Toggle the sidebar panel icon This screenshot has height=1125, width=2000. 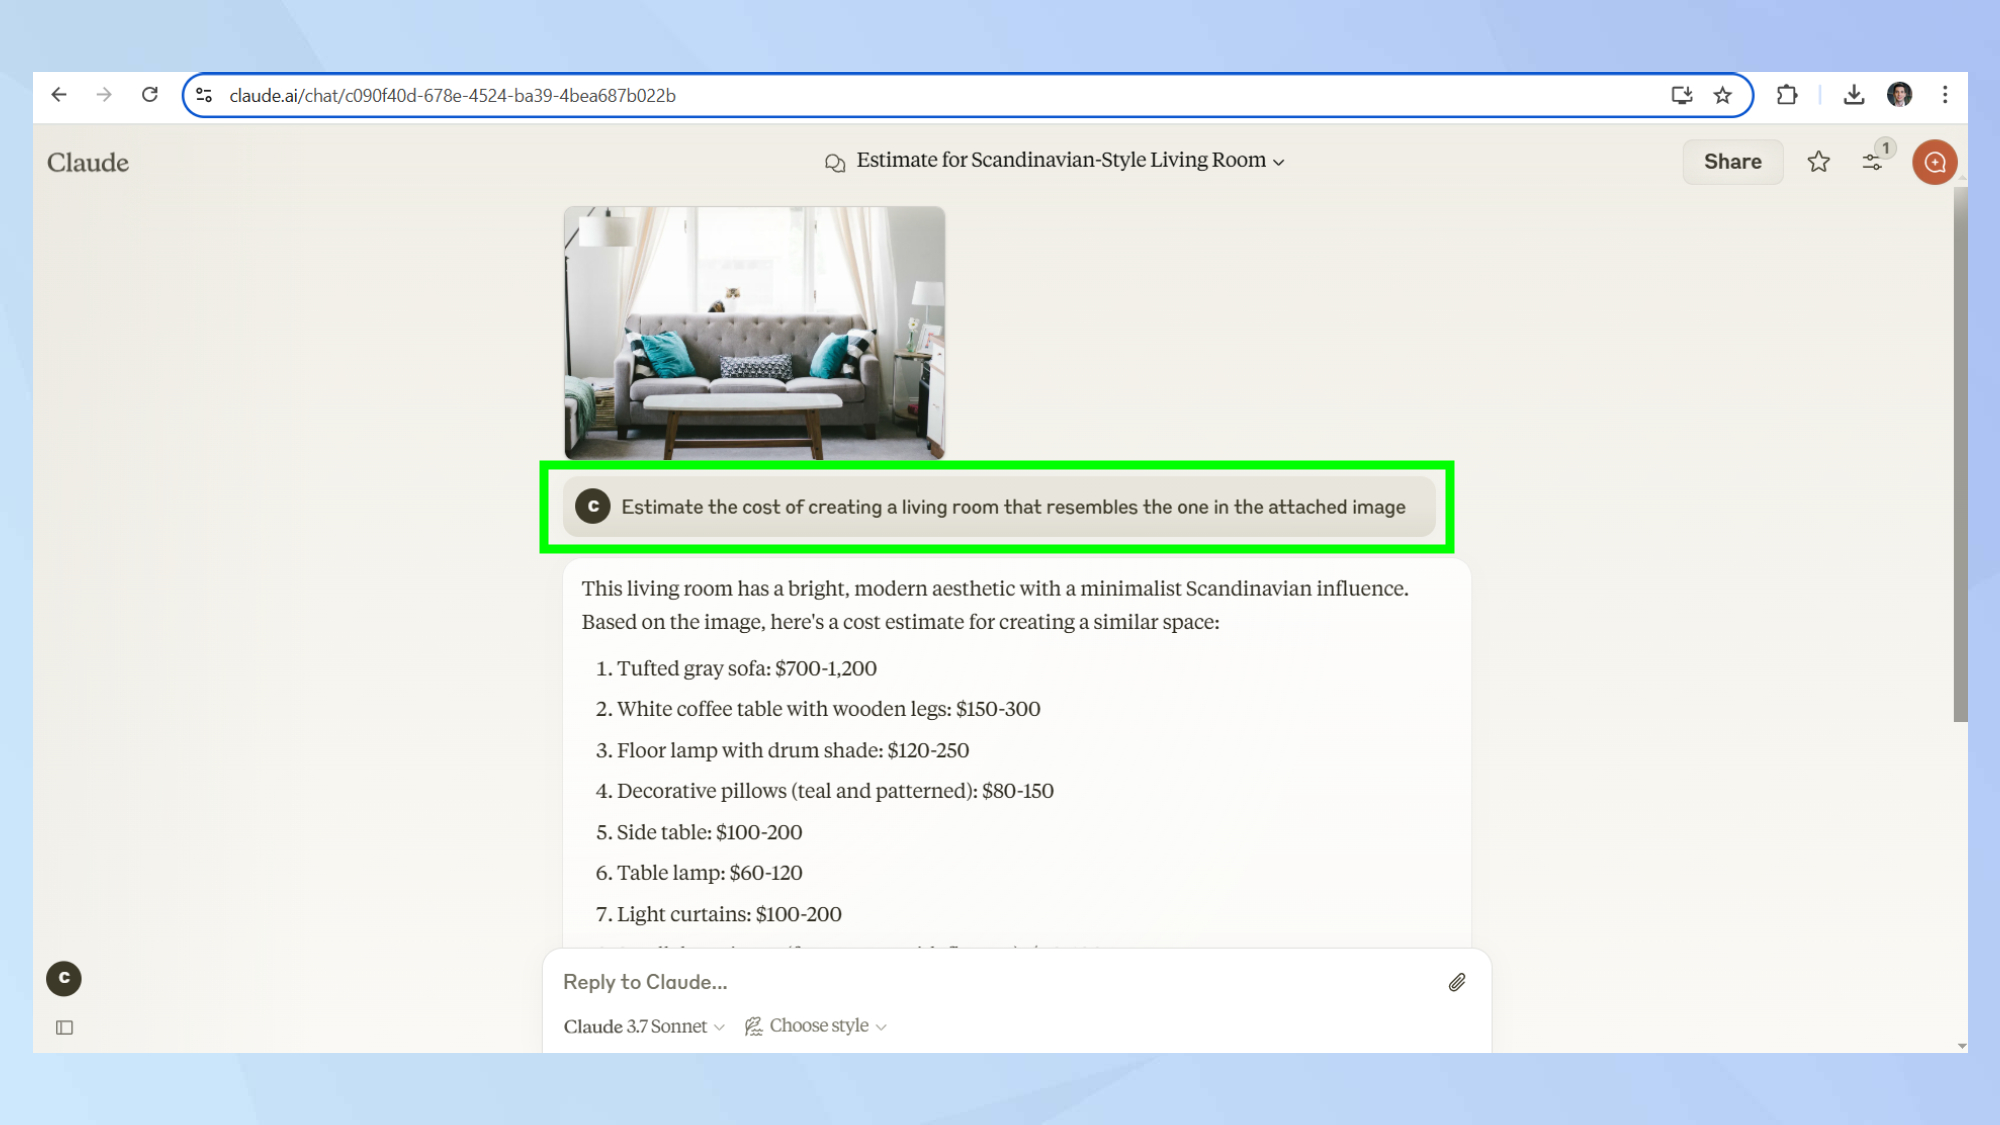click(x=65, y=1027)
